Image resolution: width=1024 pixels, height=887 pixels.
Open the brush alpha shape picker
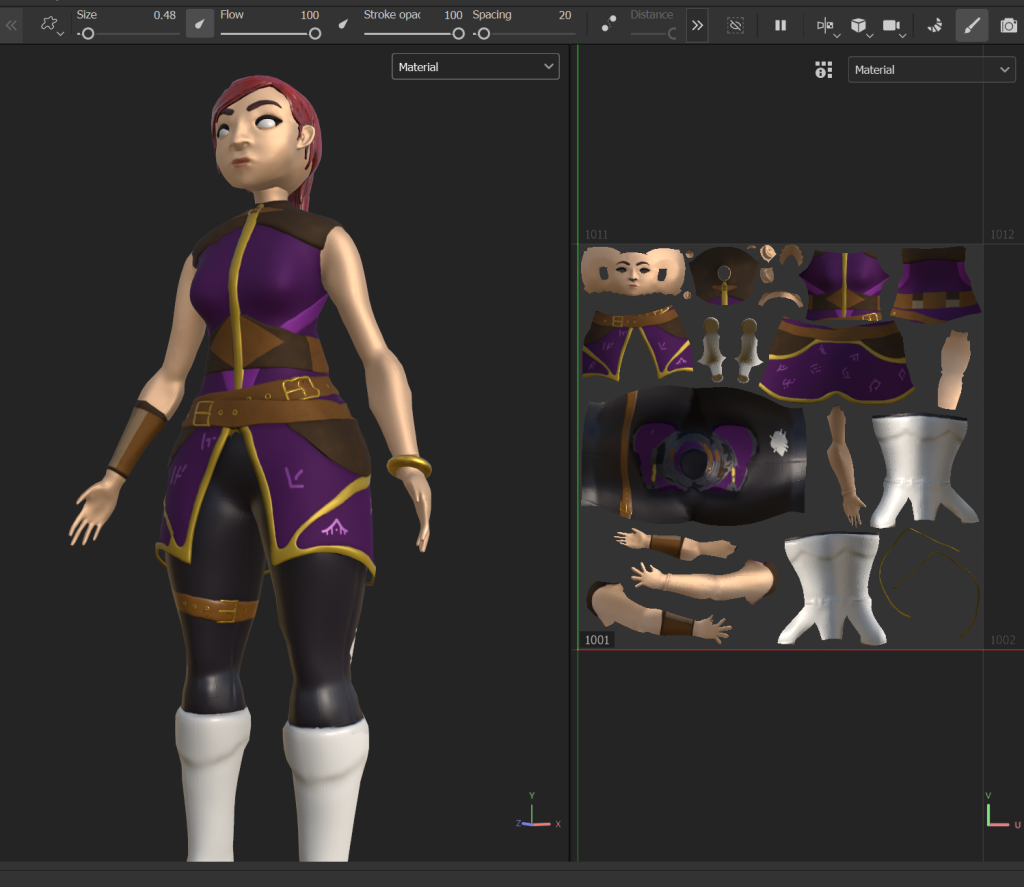pos(50,25)
